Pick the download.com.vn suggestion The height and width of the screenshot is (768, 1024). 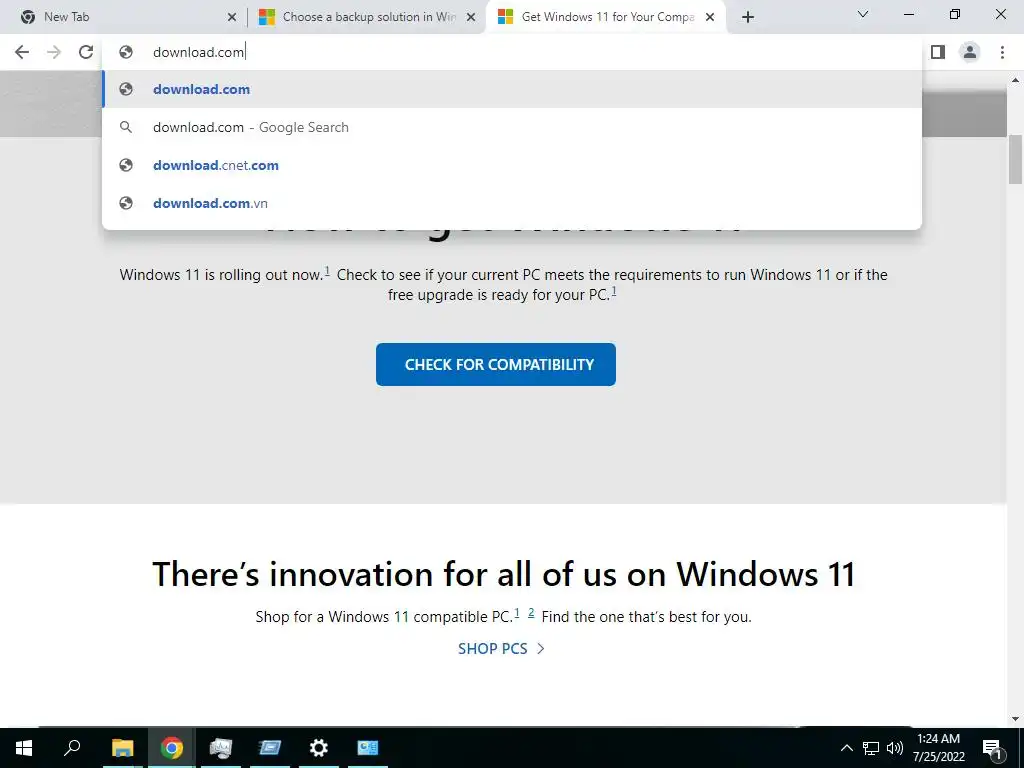point(512,203)
